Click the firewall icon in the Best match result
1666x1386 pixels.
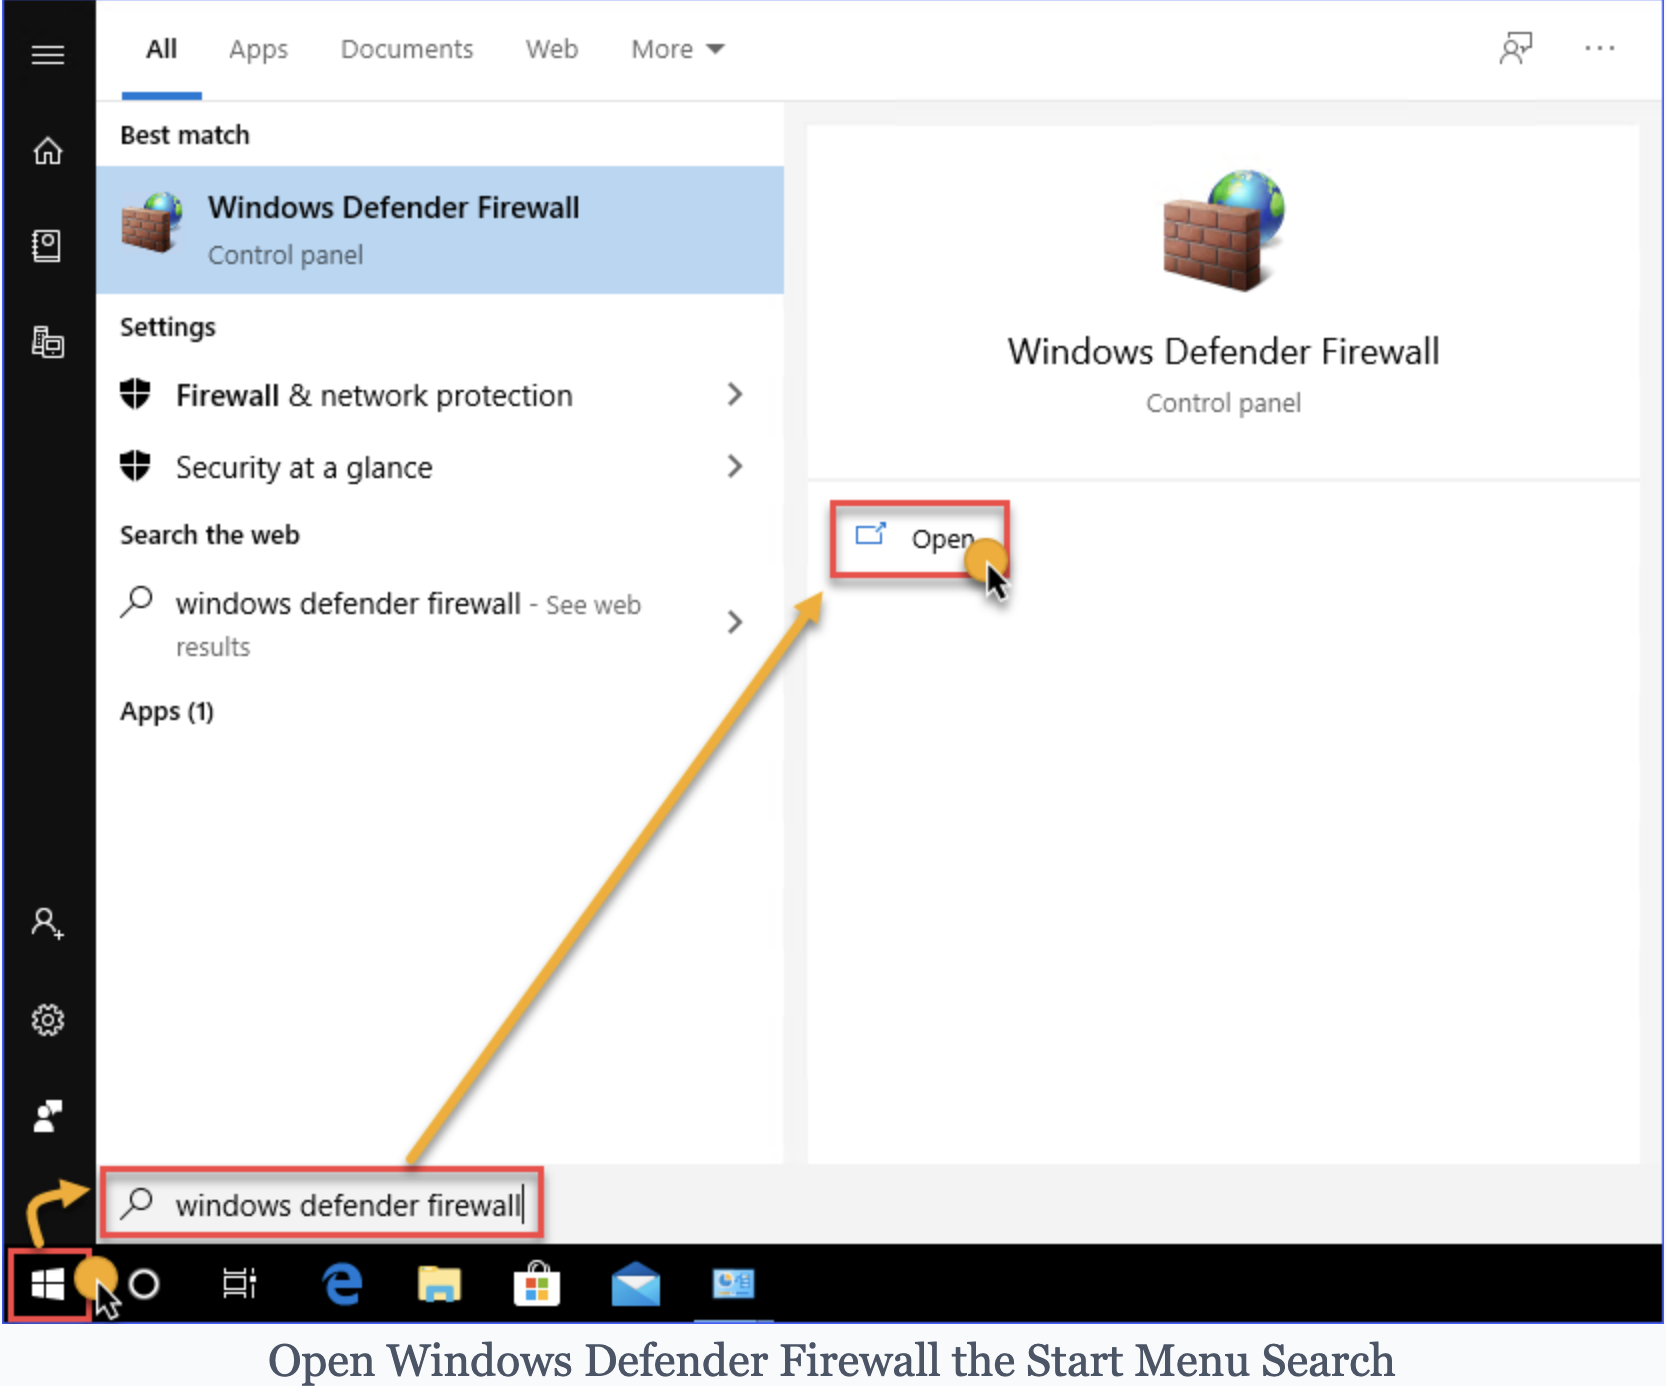click(x=152, y=223)
